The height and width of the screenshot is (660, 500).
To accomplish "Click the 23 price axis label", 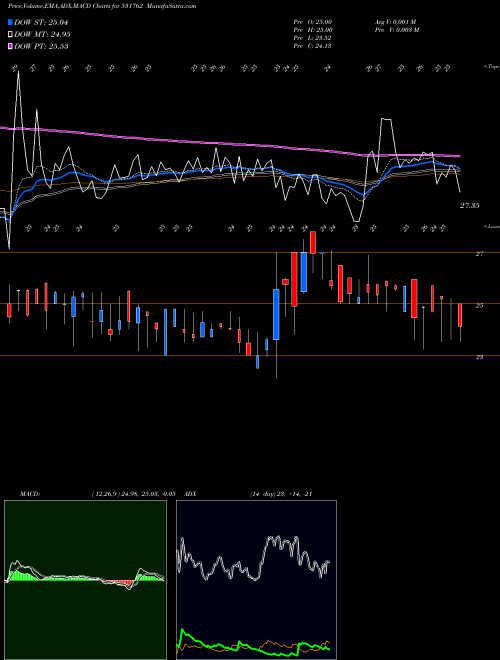I will pos(479,357).
